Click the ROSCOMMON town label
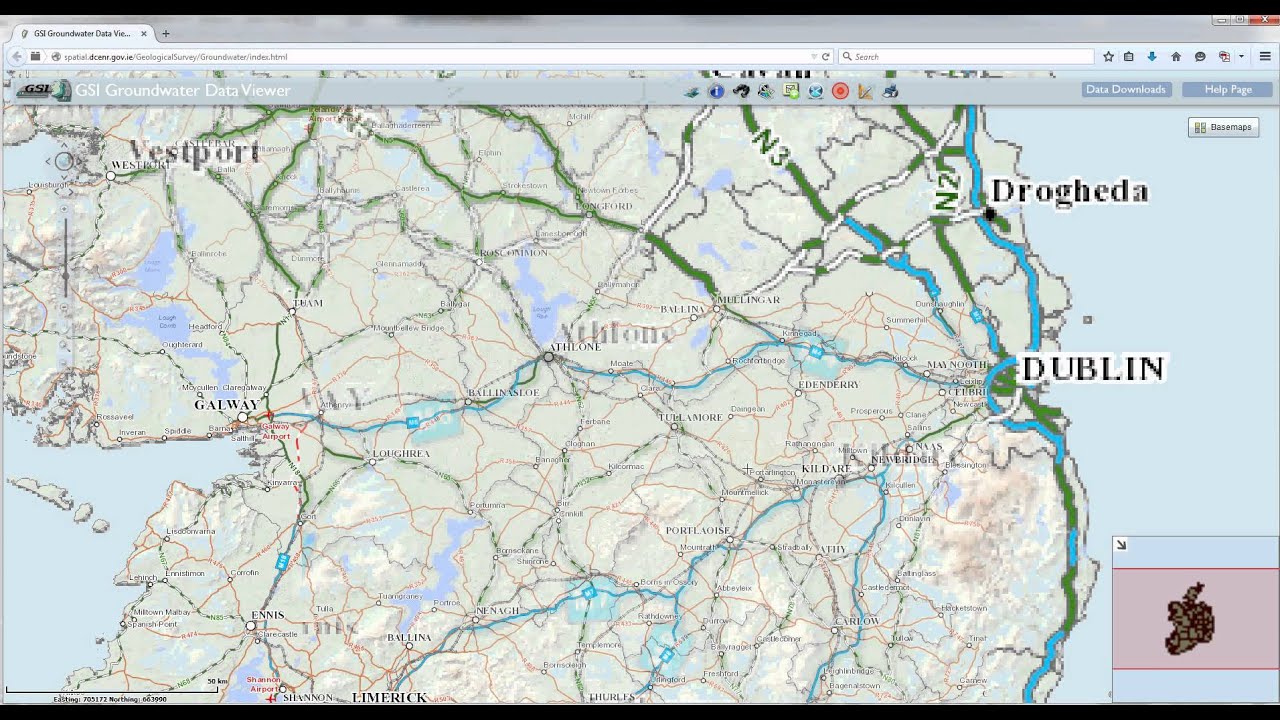Viewport: 1280px width, 720px height. (x=514, y=253)
